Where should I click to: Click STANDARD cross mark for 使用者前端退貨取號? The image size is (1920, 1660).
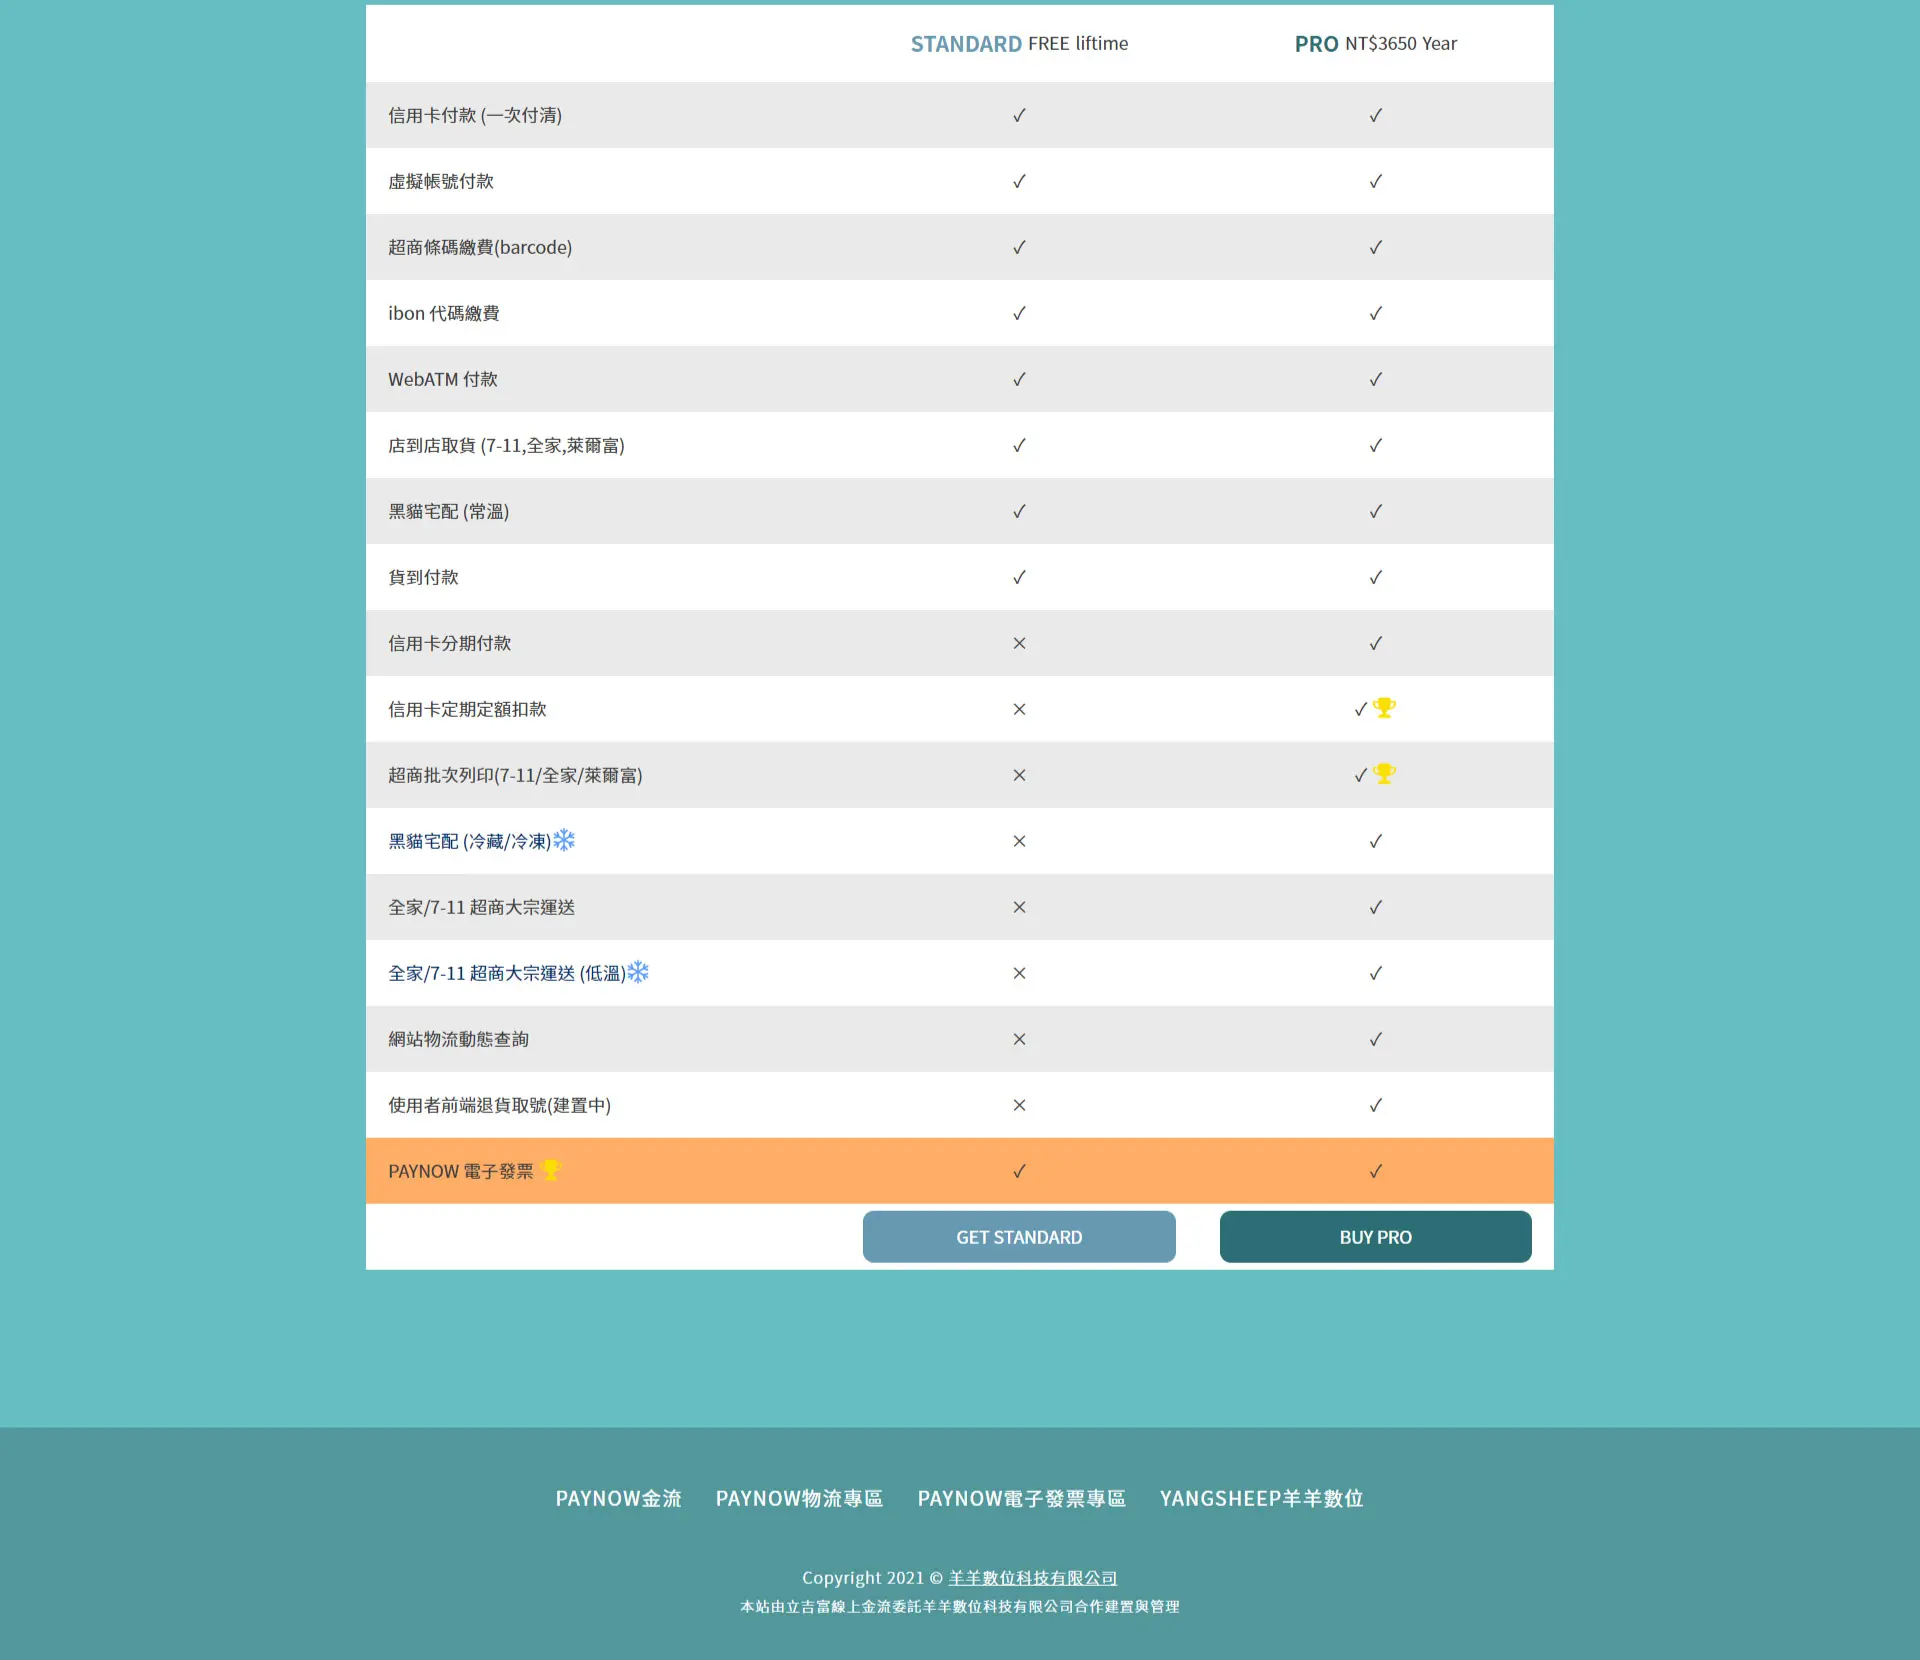(1019, 1105)
